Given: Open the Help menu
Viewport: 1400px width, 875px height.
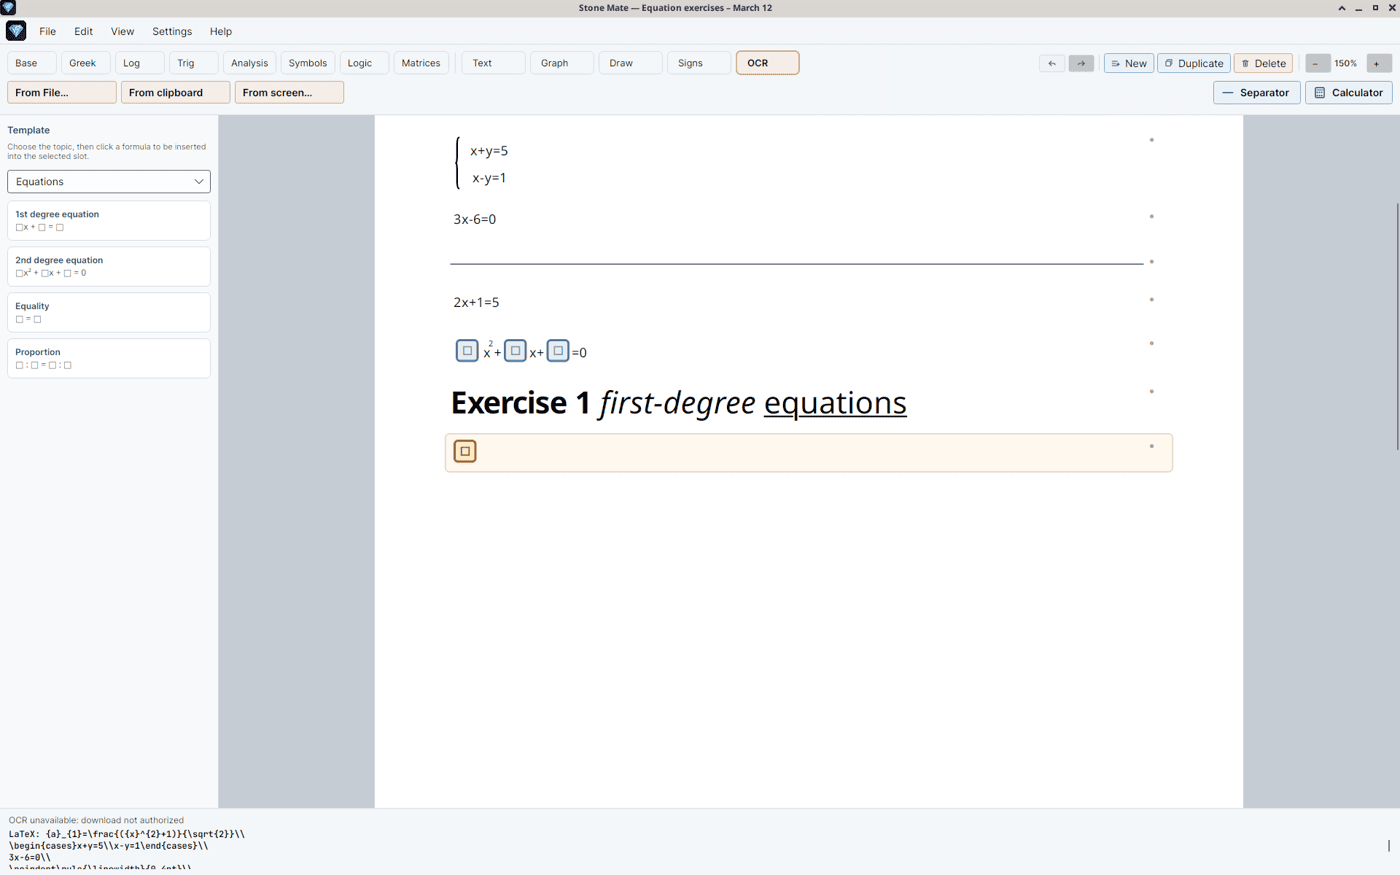Looking at the screenshot, I should coord(221,31).
